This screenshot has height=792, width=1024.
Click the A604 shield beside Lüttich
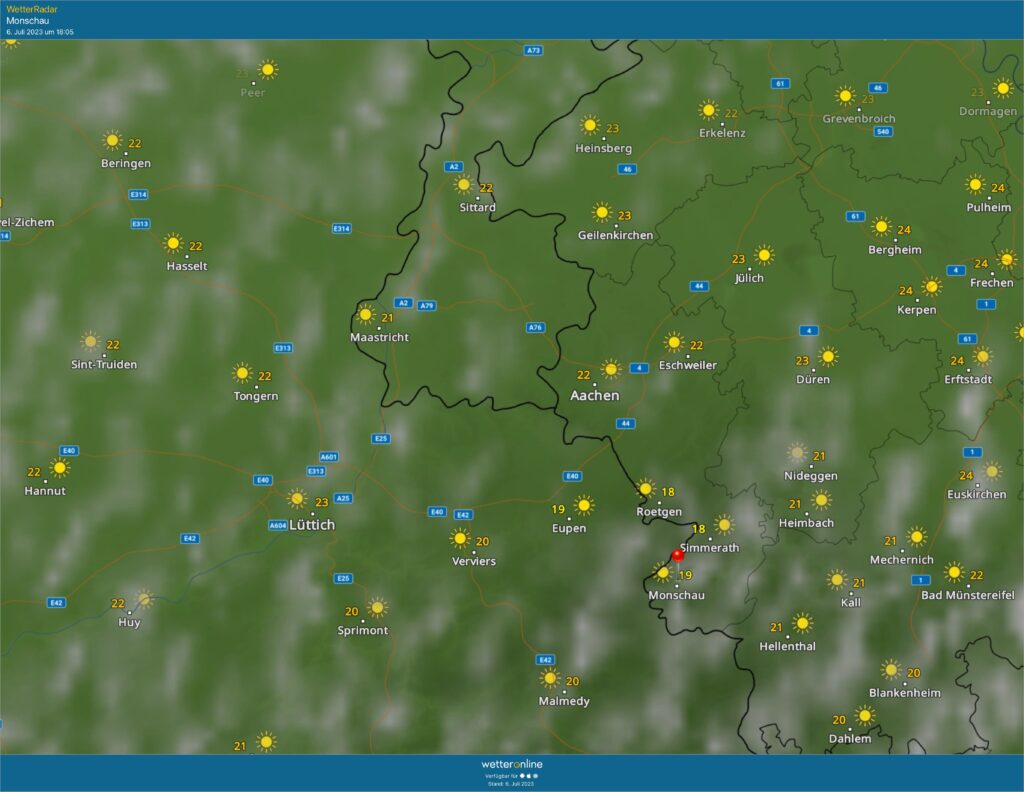(x=278, y=526)
